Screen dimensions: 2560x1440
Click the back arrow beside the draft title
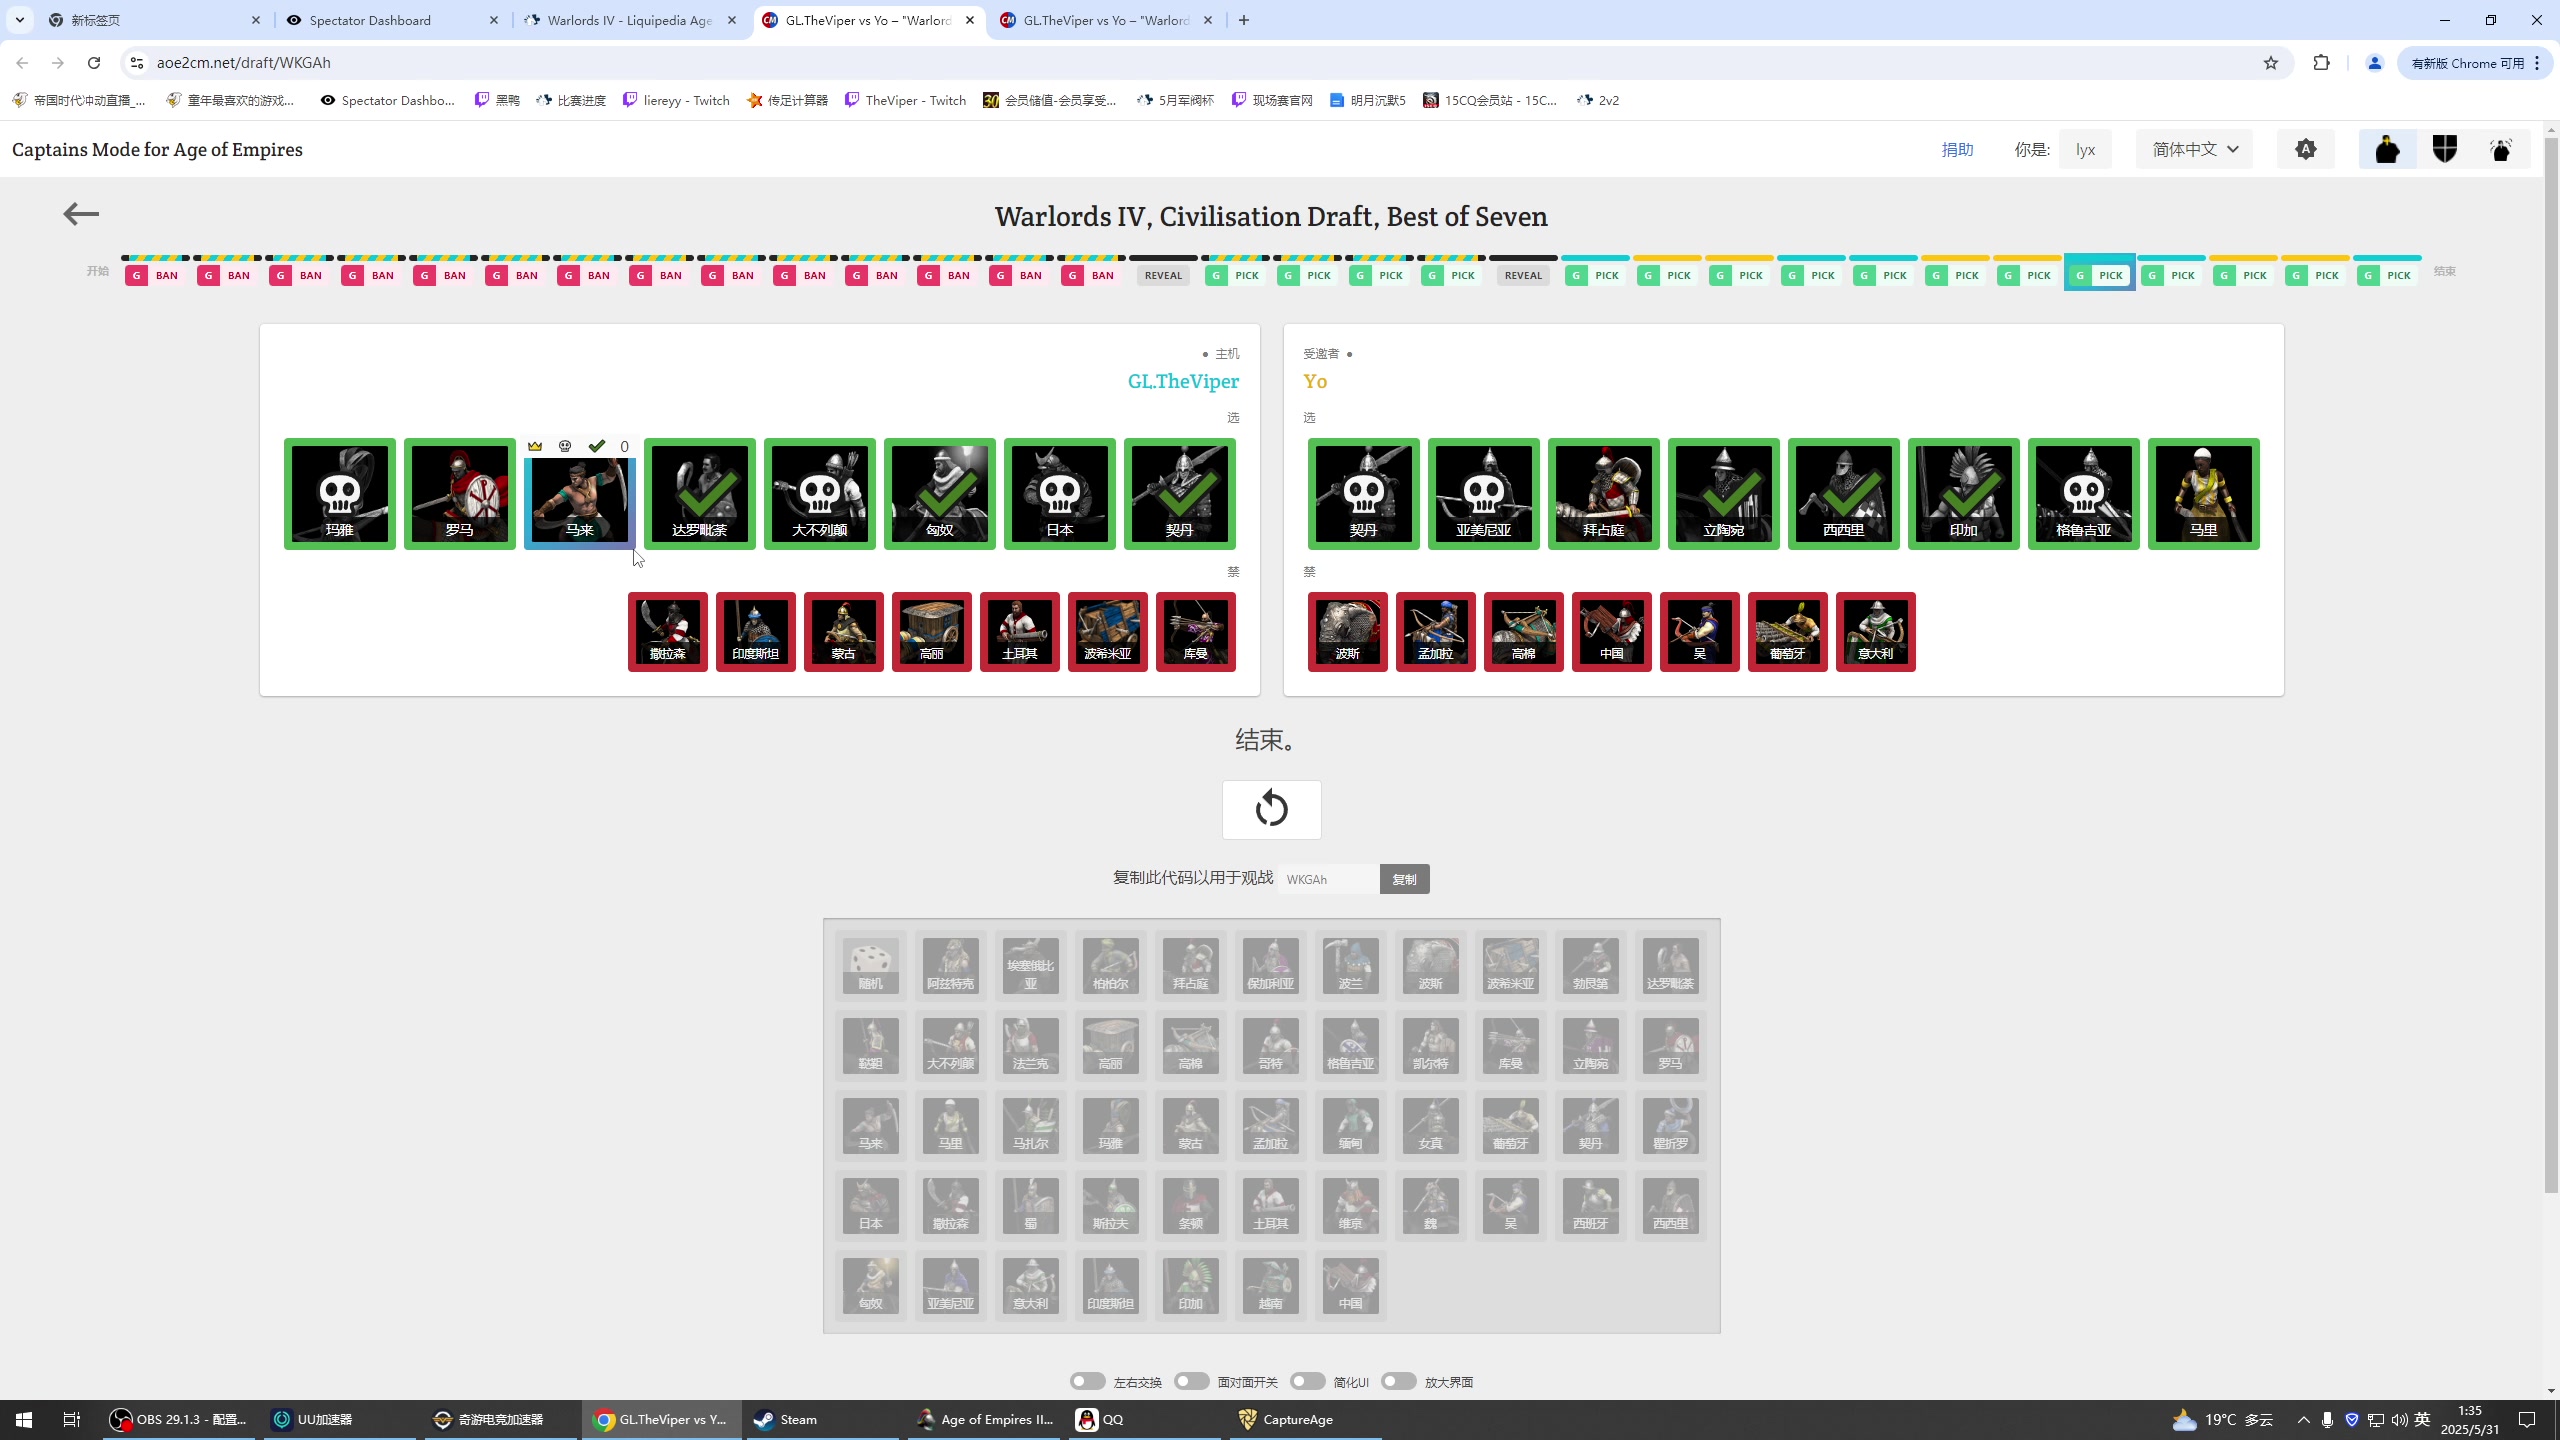tap(81, 214)
